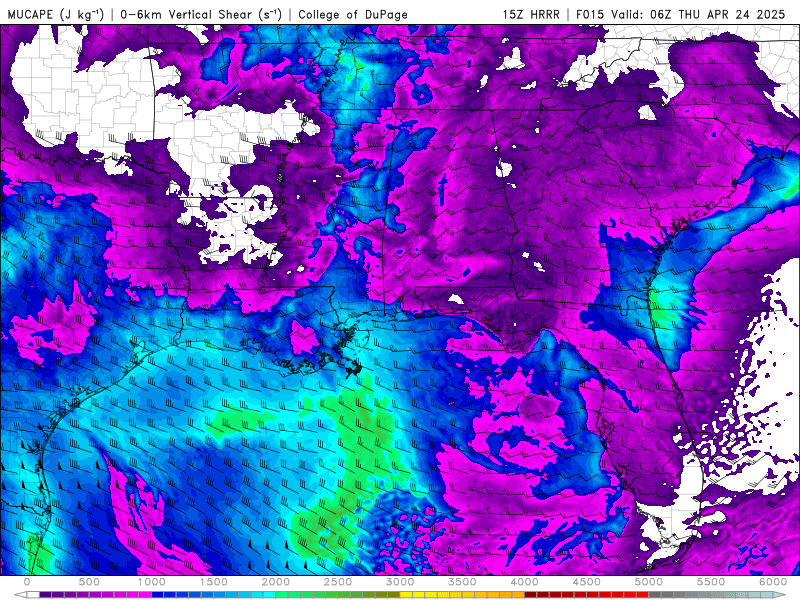
Task: Click the right end arrow of the color scale
Action: [780, 595]
